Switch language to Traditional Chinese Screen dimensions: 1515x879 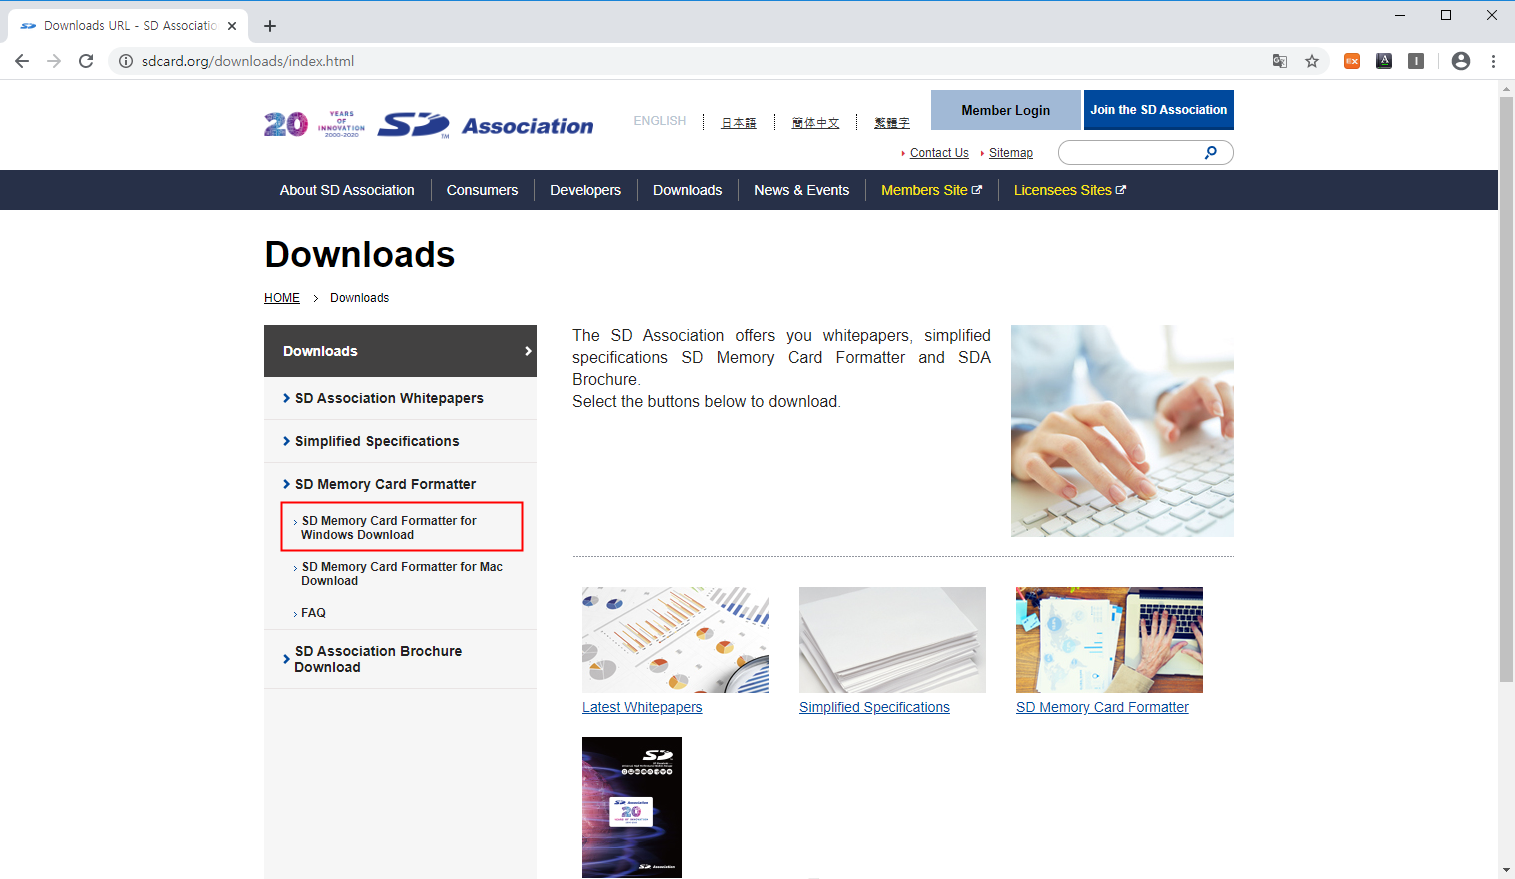coord(892,122)
